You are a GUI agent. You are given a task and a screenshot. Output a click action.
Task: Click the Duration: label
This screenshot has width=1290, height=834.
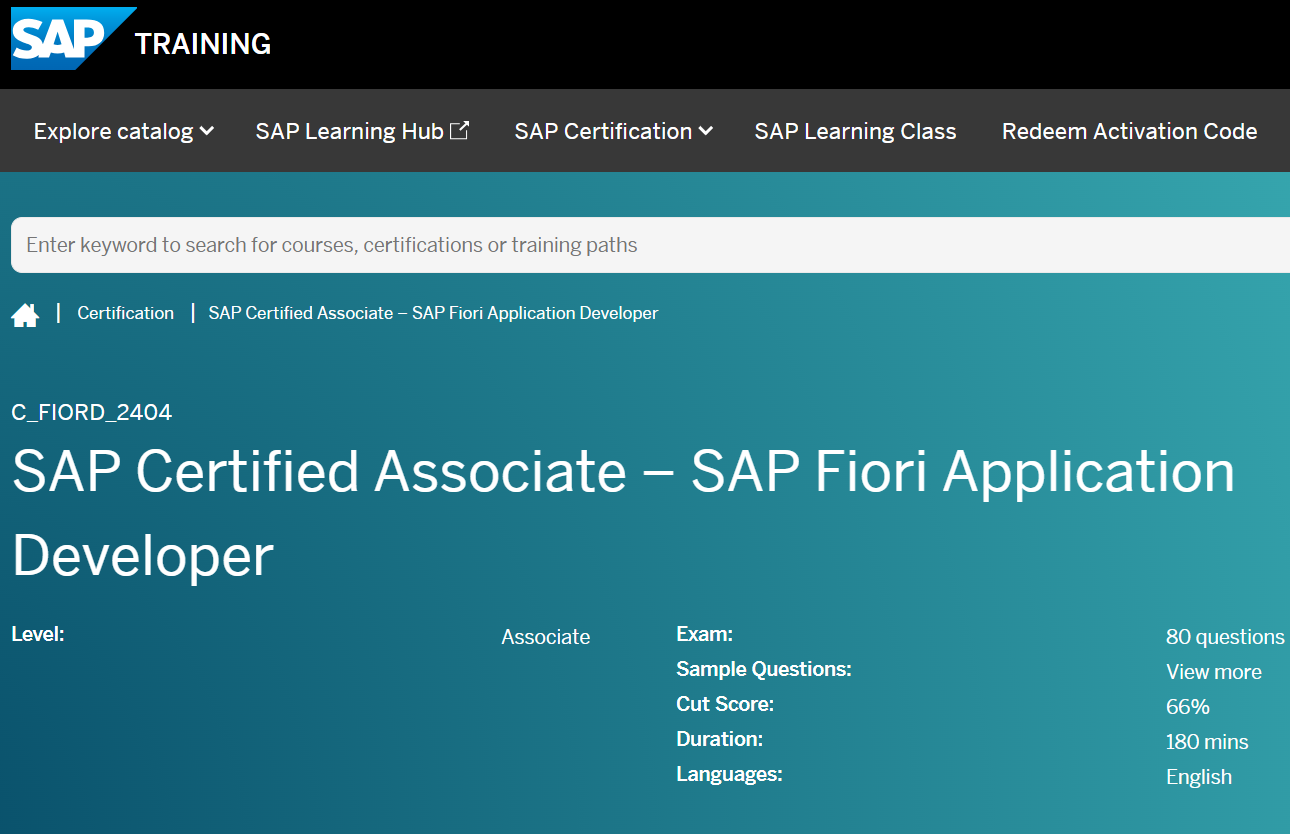point(720,738)
